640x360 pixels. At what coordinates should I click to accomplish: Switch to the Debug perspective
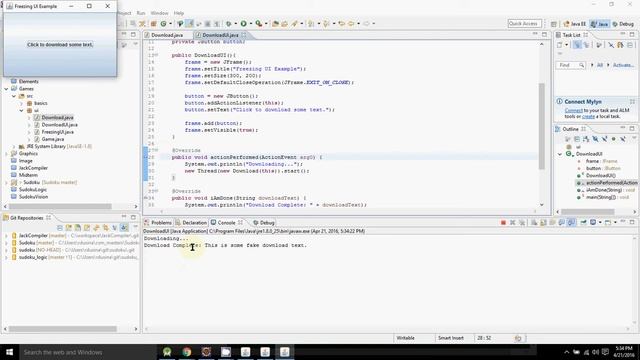[x=622, y=24]
